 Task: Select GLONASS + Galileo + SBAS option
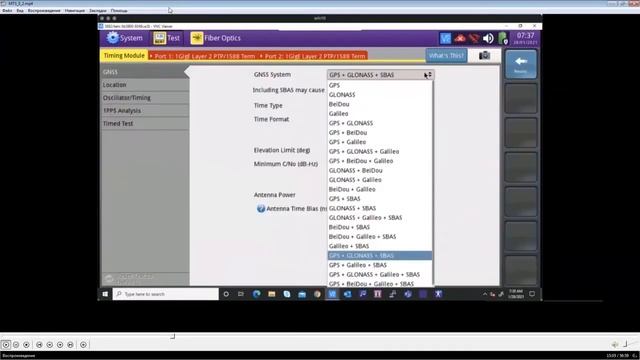click(380, 218)
